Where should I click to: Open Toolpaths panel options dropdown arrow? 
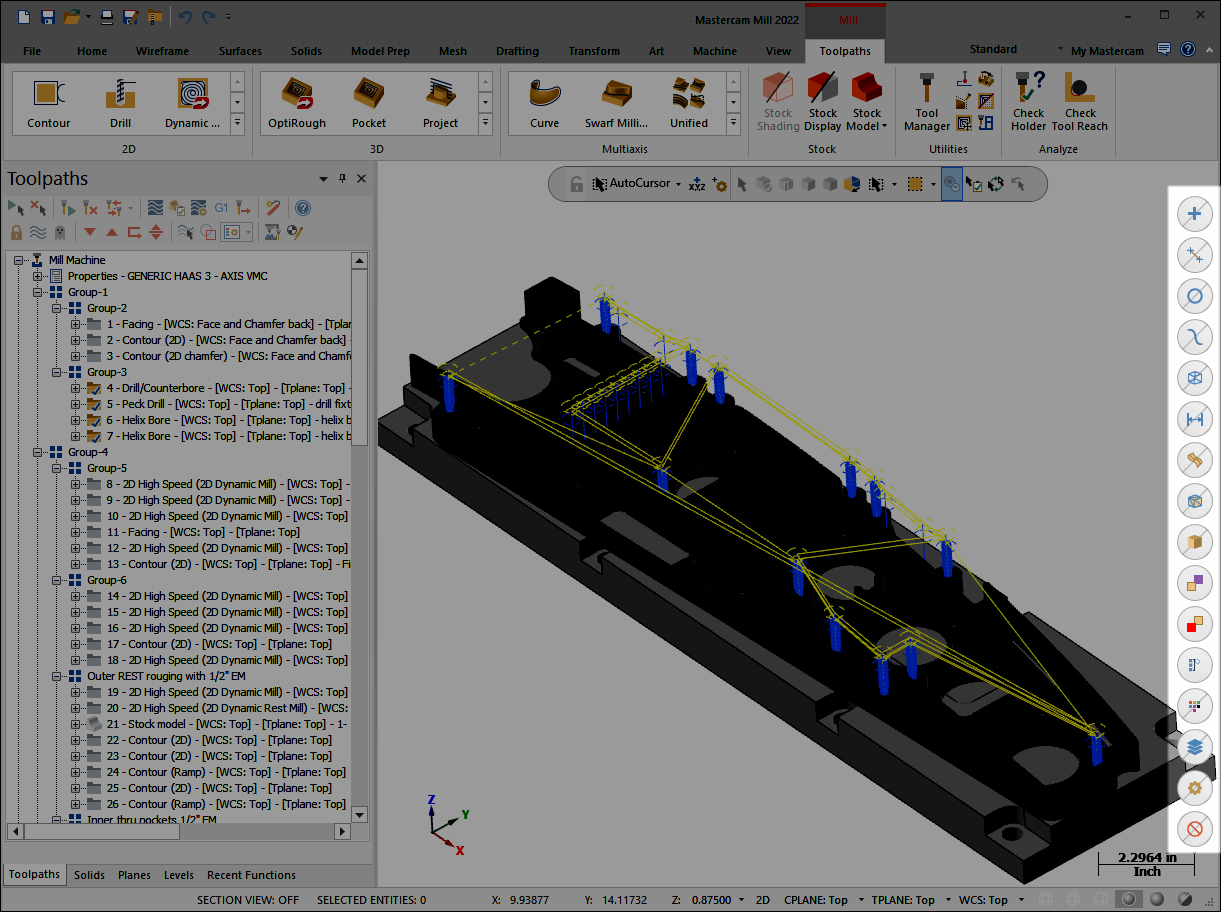point(323,179)
